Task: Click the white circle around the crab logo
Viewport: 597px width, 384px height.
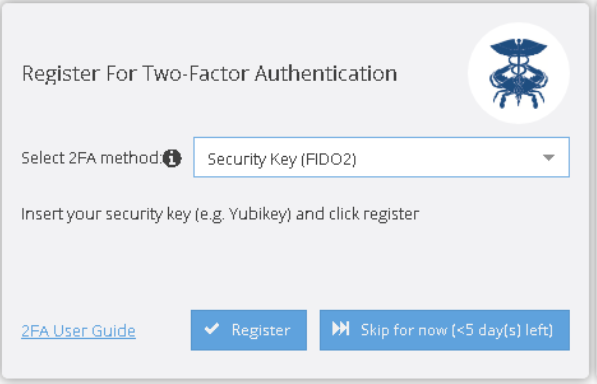Action: click(x=518, y=73)
